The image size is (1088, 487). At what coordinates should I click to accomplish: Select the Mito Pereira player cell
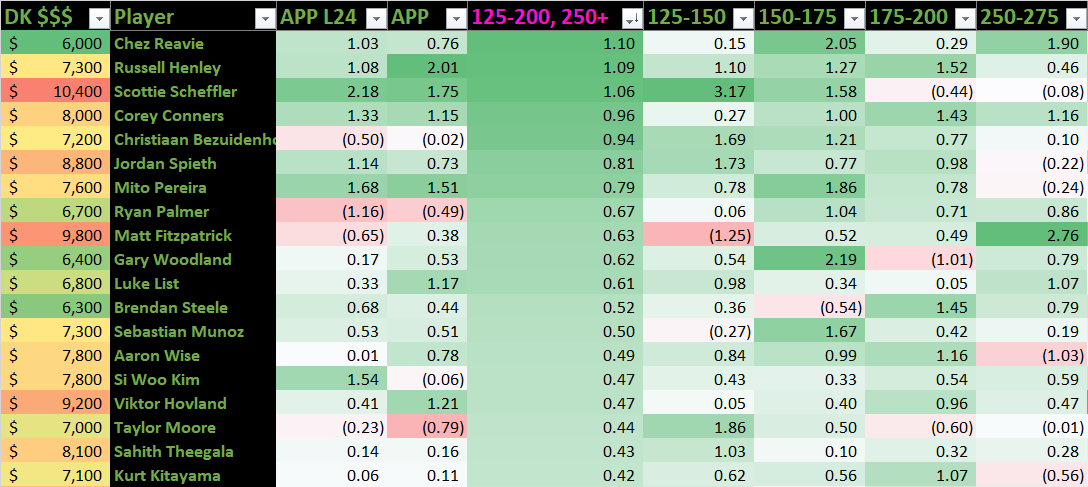(x=193, y=187)
